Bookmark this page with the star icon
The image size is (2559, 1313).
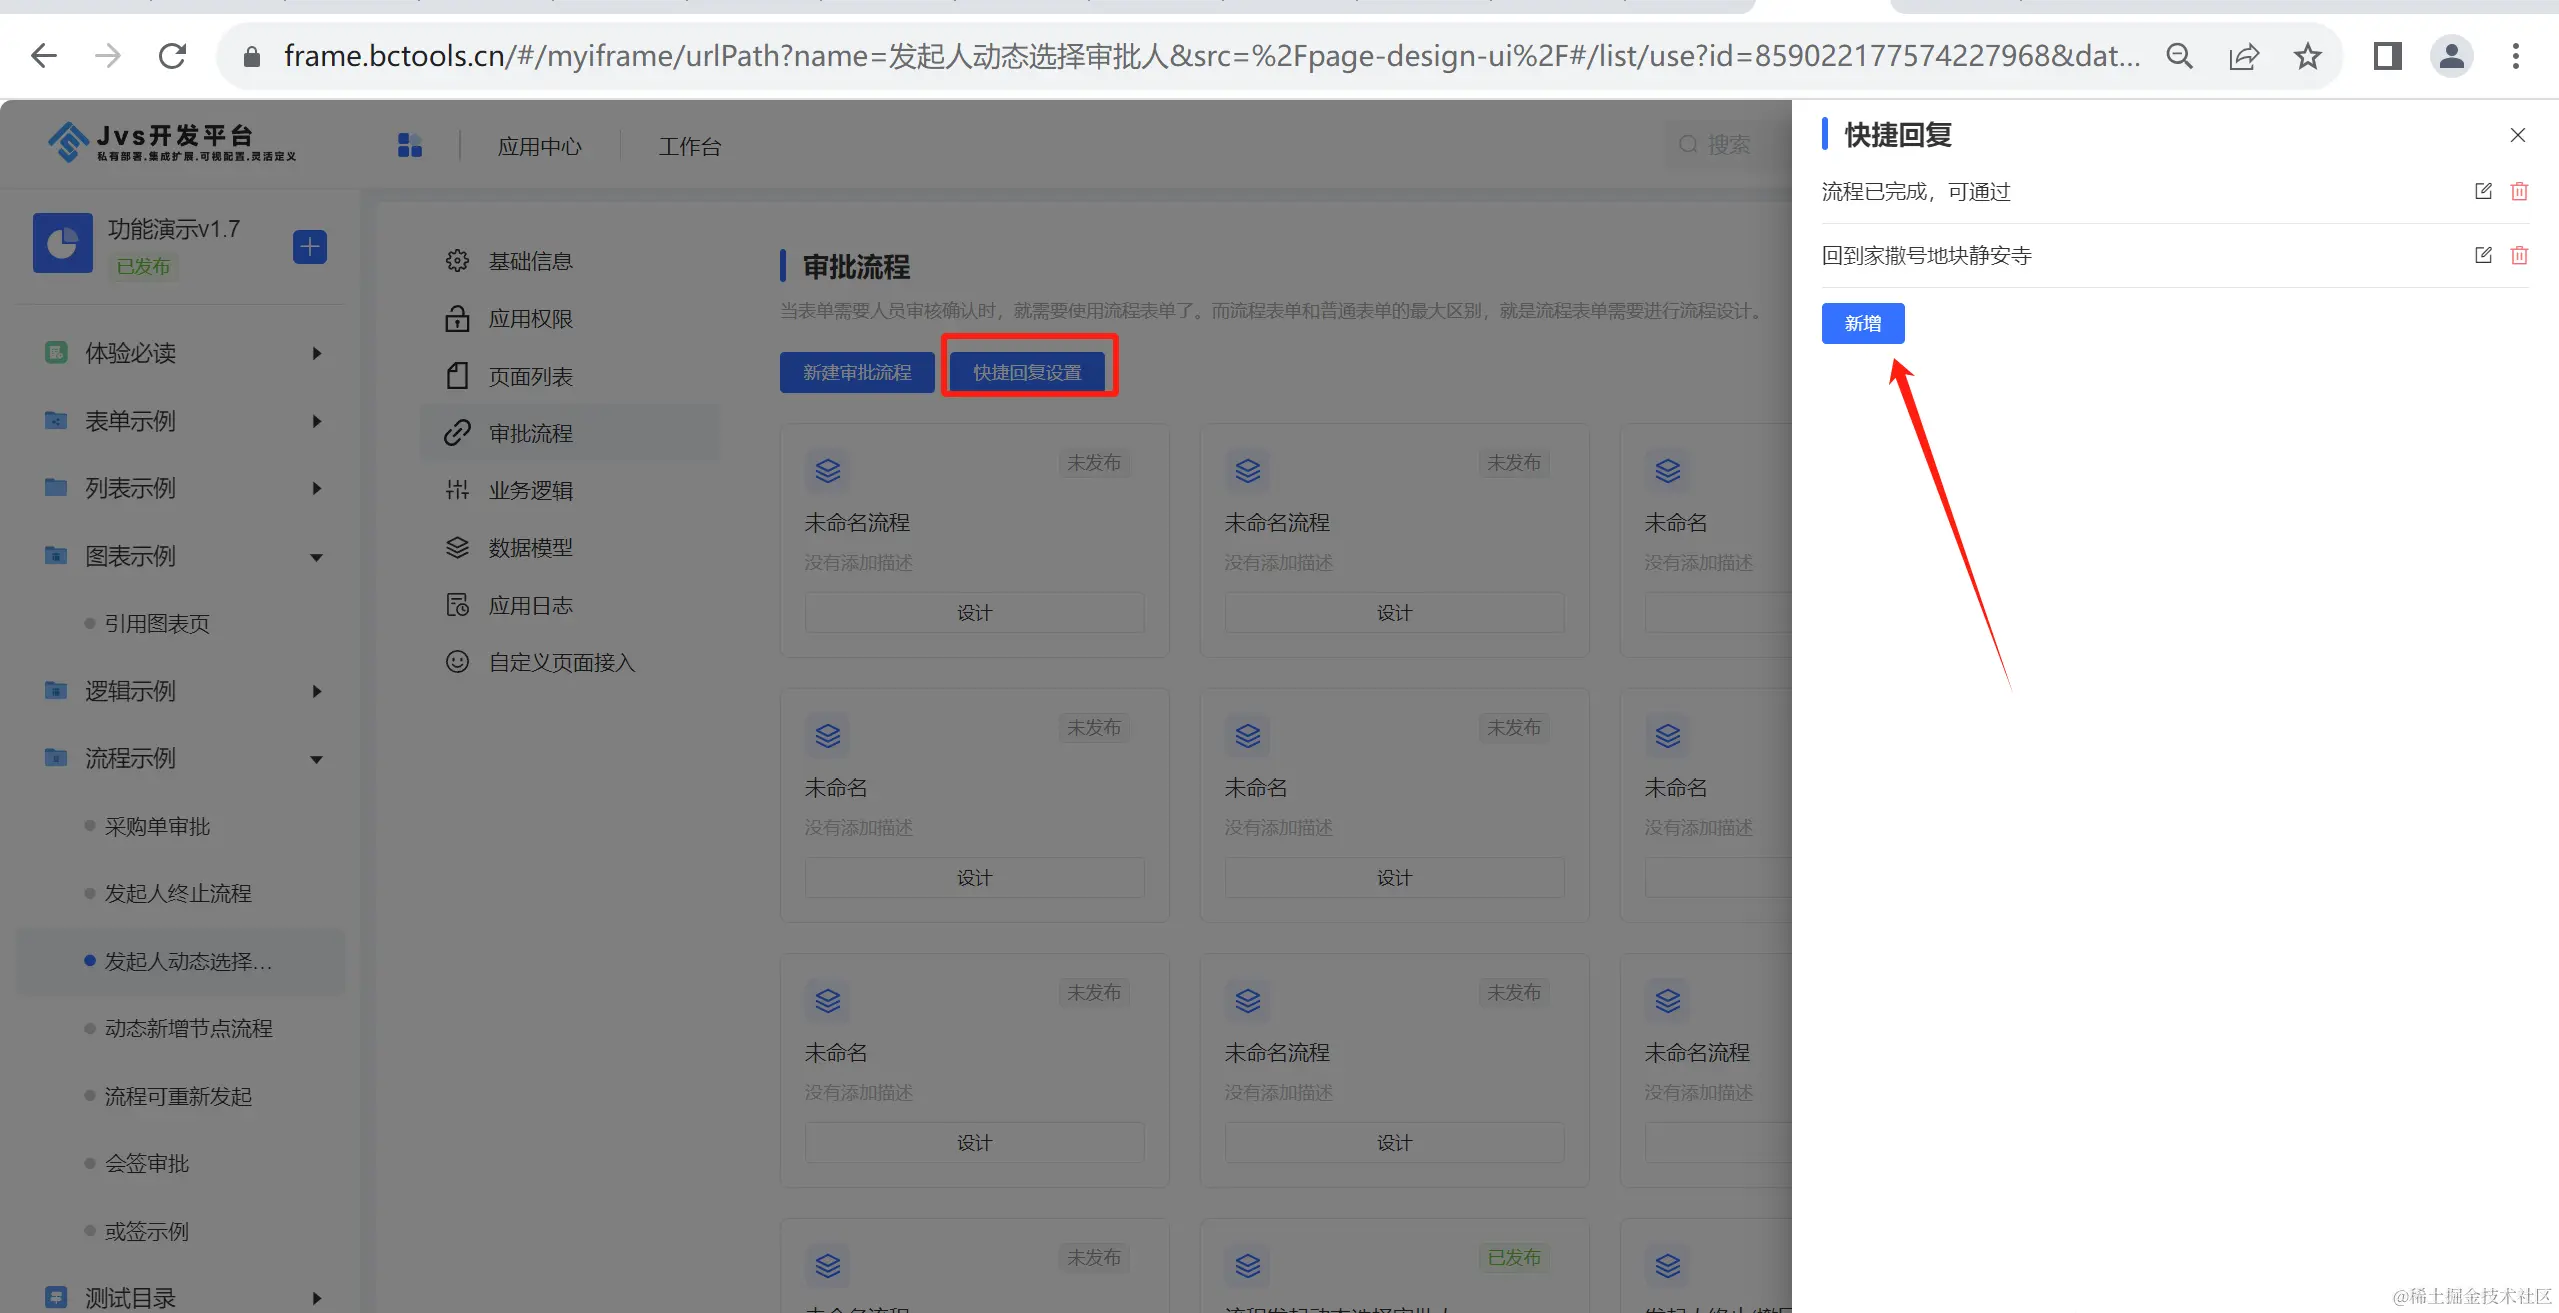[2307, 56]
